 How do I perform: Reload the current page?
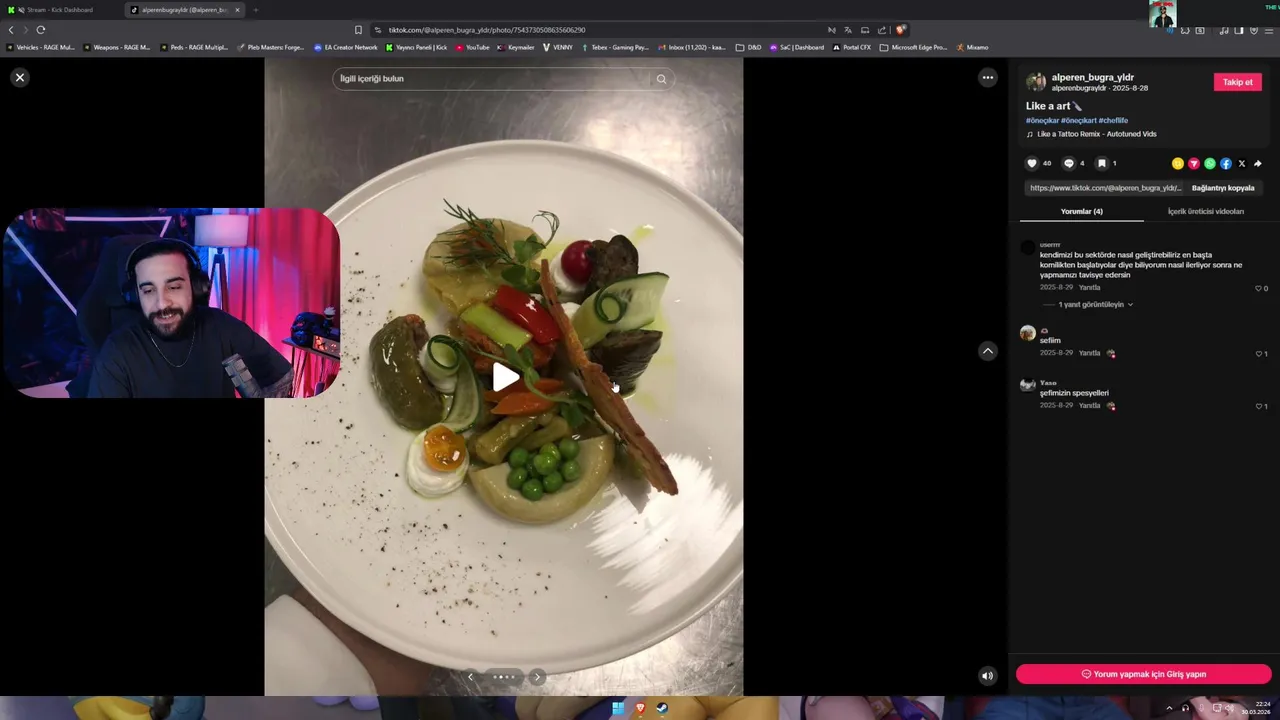[x=40, y=30]
